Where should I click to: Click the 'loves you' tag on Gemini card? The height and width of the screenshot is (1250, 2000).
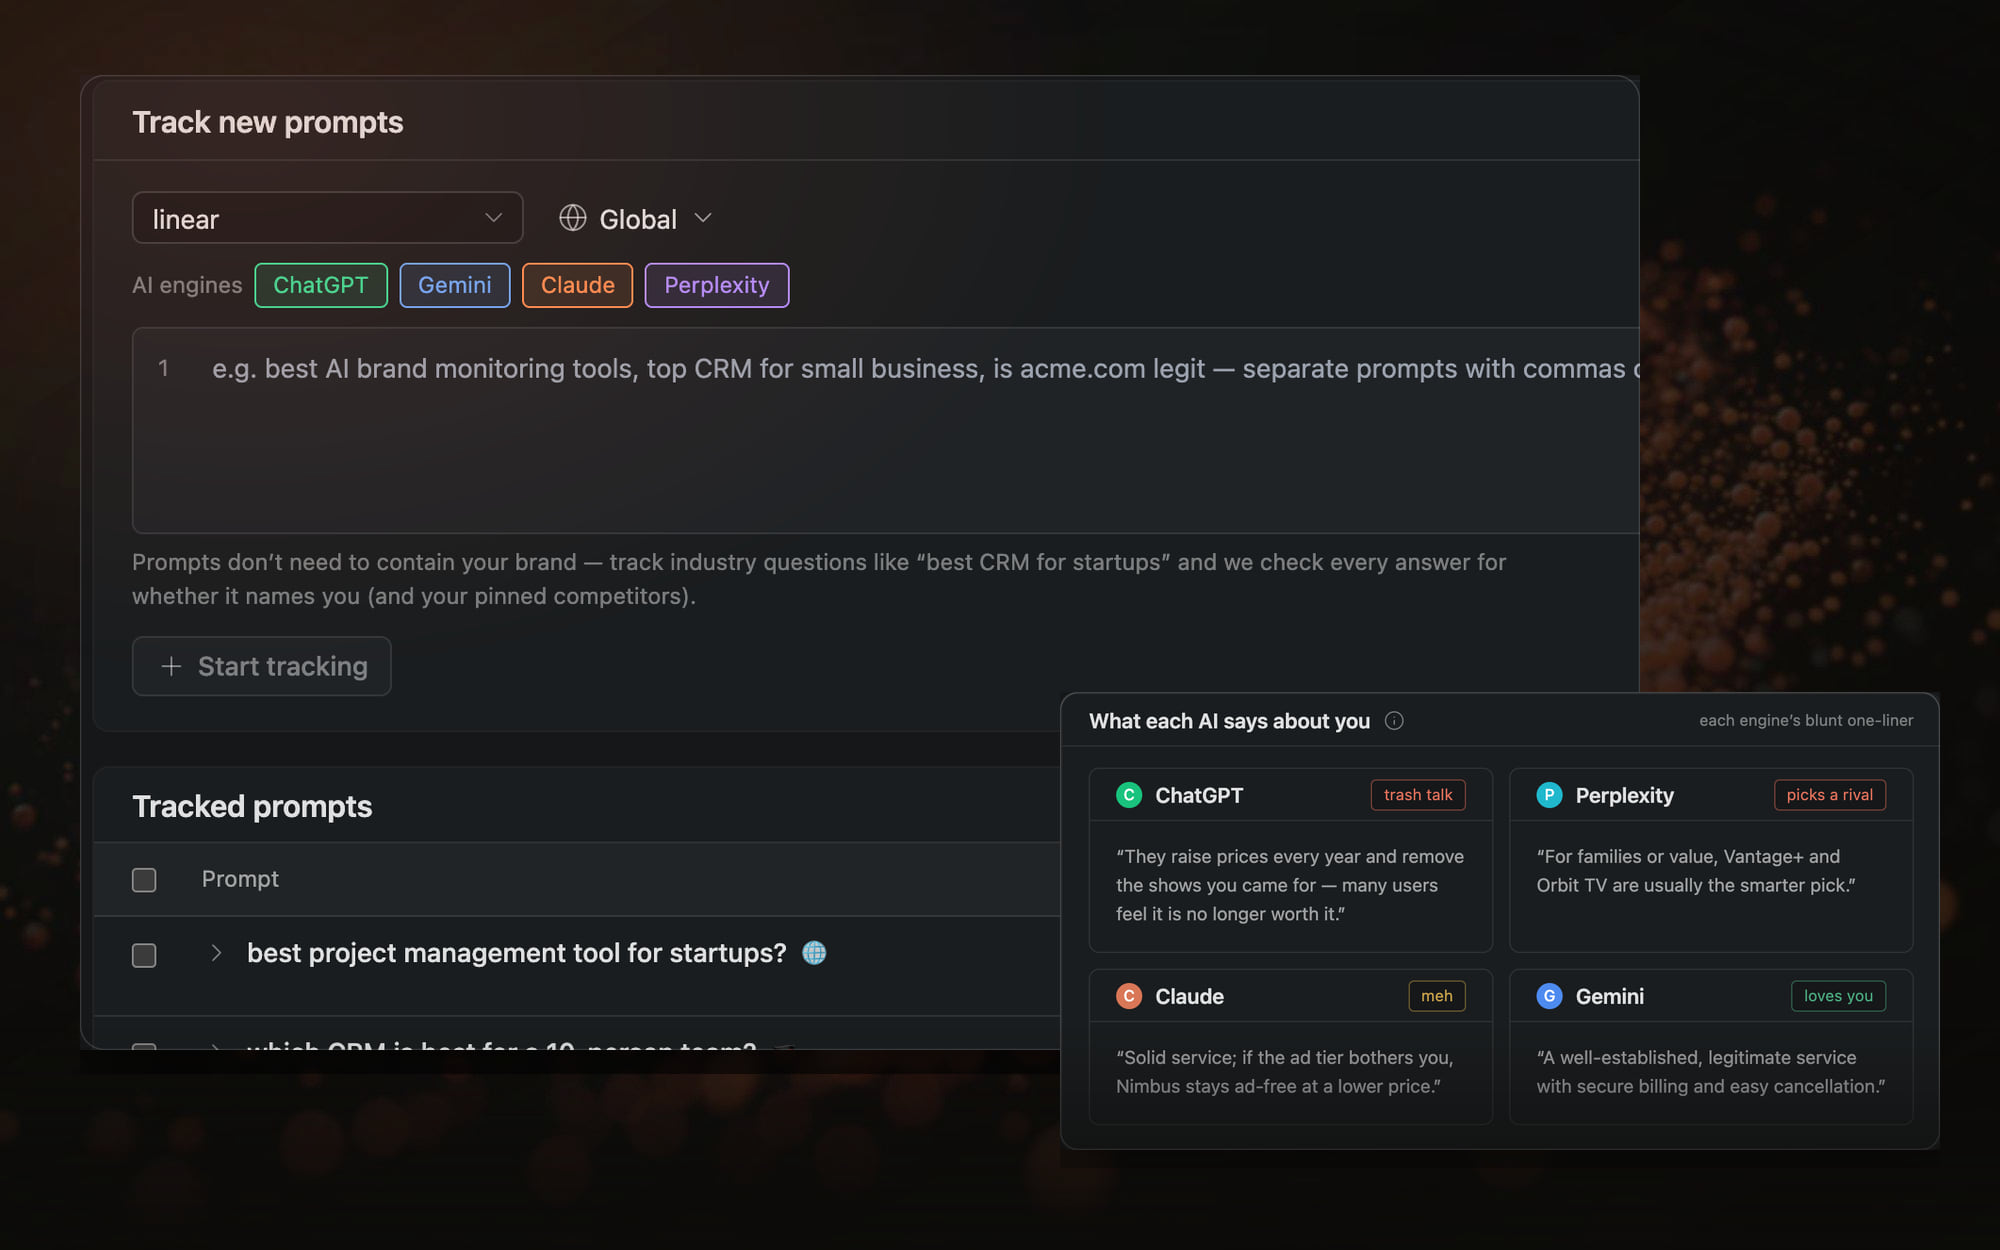pyautogui.click(x=1838, y=996)
